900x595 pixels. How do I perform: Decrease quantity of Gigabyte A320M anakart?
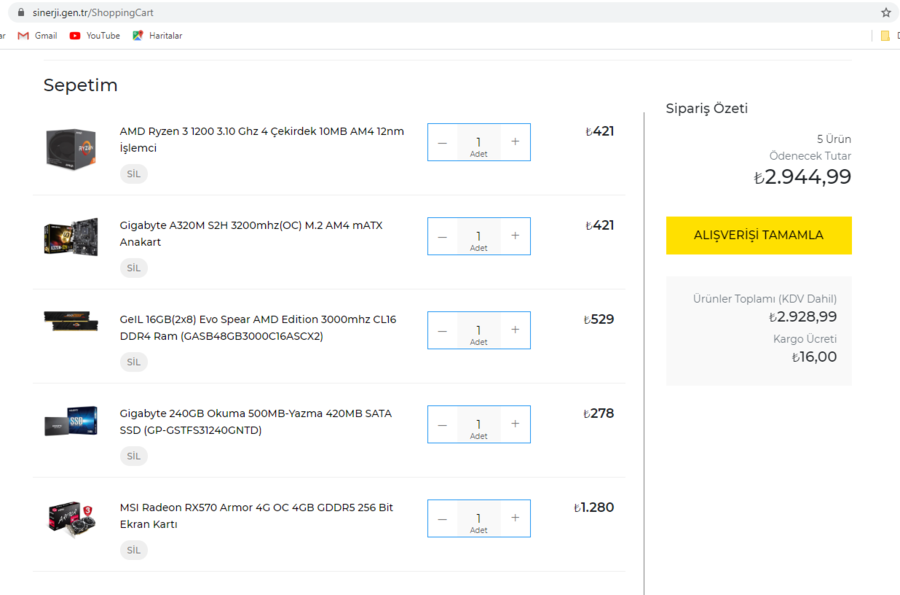click(x=443, y=236)
